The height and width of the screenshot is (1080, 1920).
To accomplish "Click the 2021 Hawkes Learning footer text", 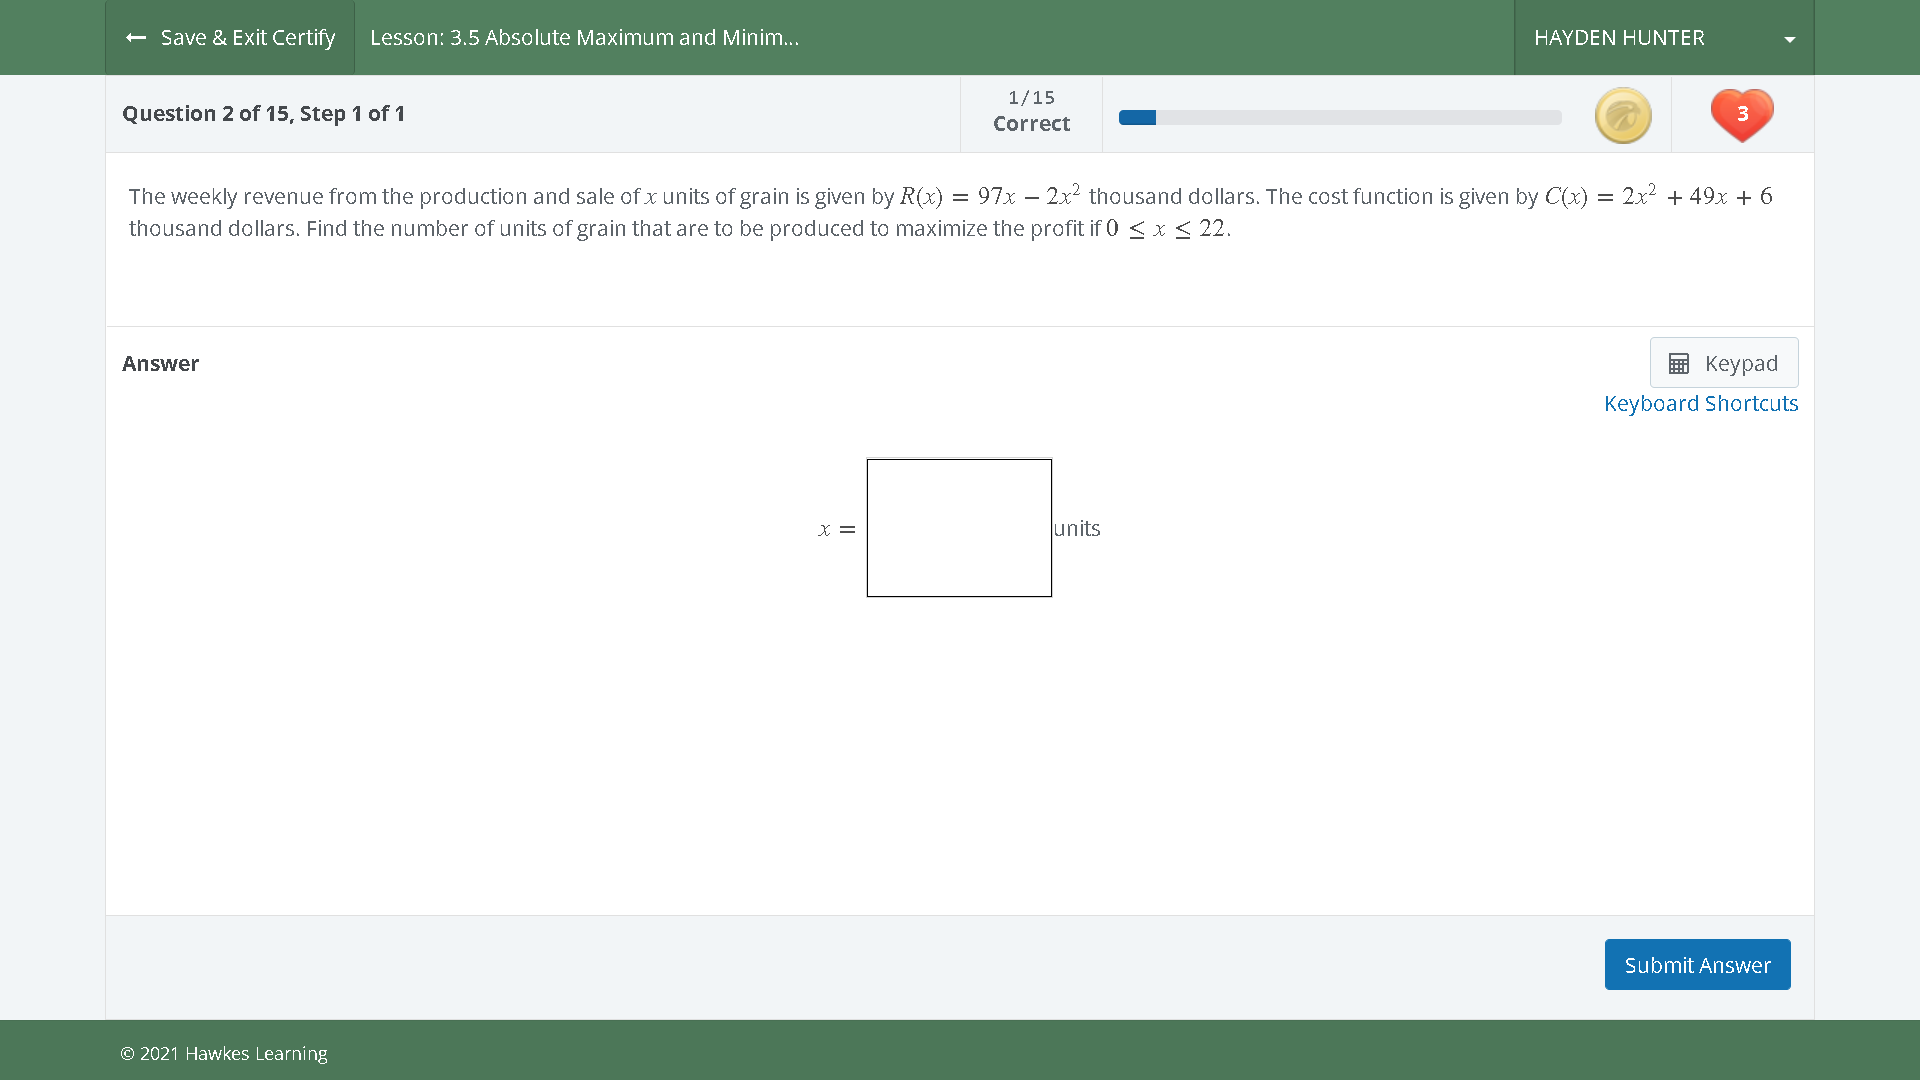I will click(x=224, y=1053).
